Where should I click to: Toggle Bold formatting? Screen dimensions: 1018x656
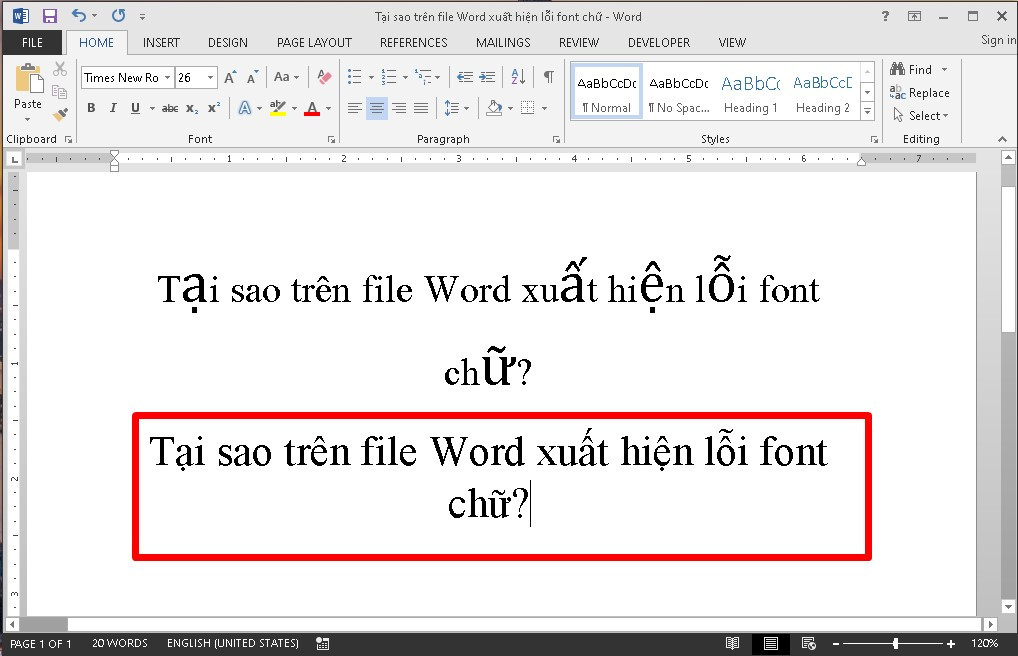91,108
